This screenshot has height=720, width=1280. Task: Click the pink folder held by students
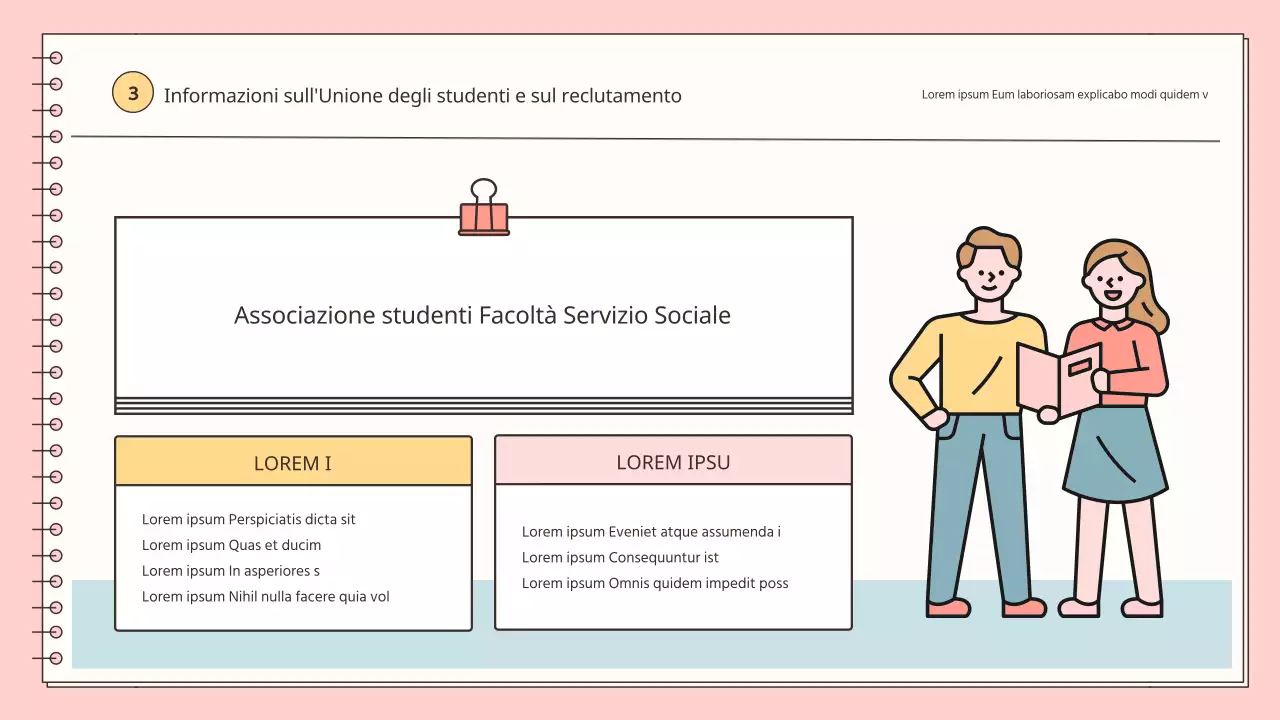pyautogui.click(x=1060, y=378)
